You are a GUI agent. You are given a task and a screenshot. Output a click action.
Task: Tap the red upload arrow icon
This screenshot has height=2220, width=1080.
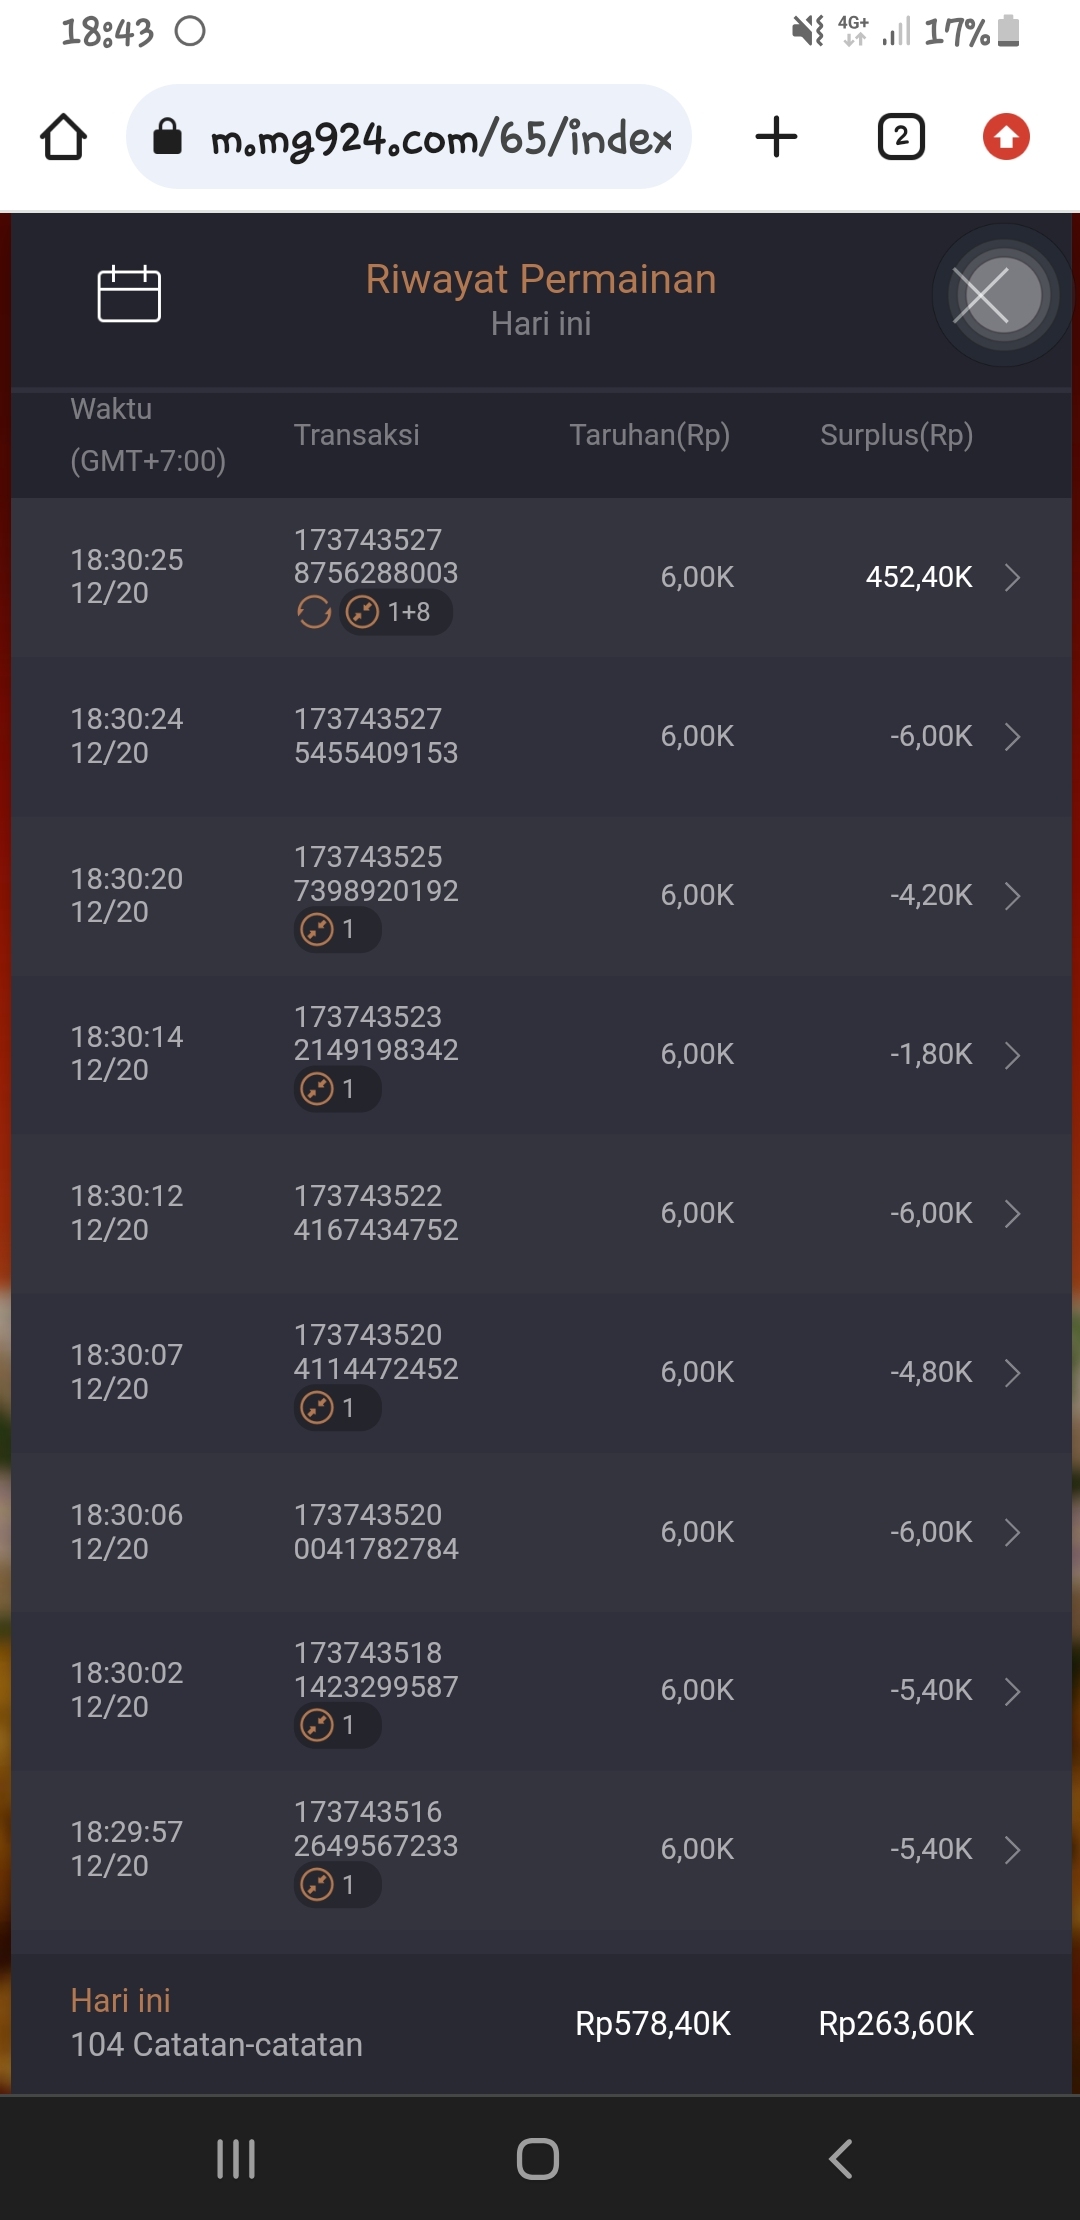pyautogui.click(x=1006, y=137)
